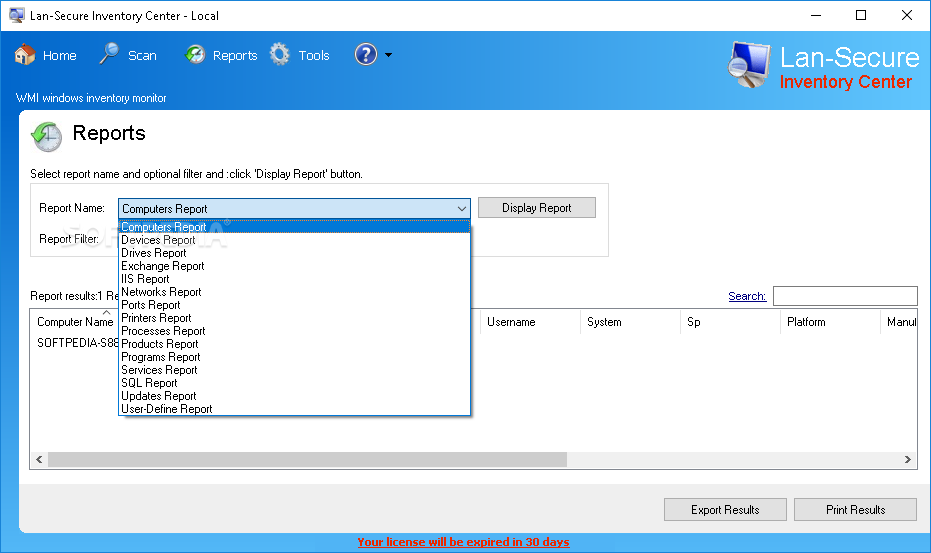Image resolution: width=931 pixels, height=553 pixels.
Task: Click the Tools gear icon
Action: (x=280, y=54)
